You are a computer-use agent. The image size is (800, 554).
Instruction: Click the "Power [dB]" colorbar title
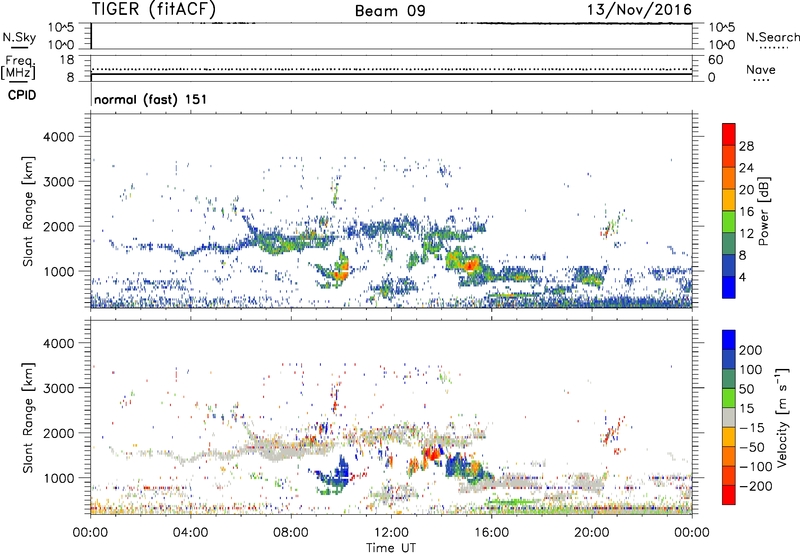point(764,211)
